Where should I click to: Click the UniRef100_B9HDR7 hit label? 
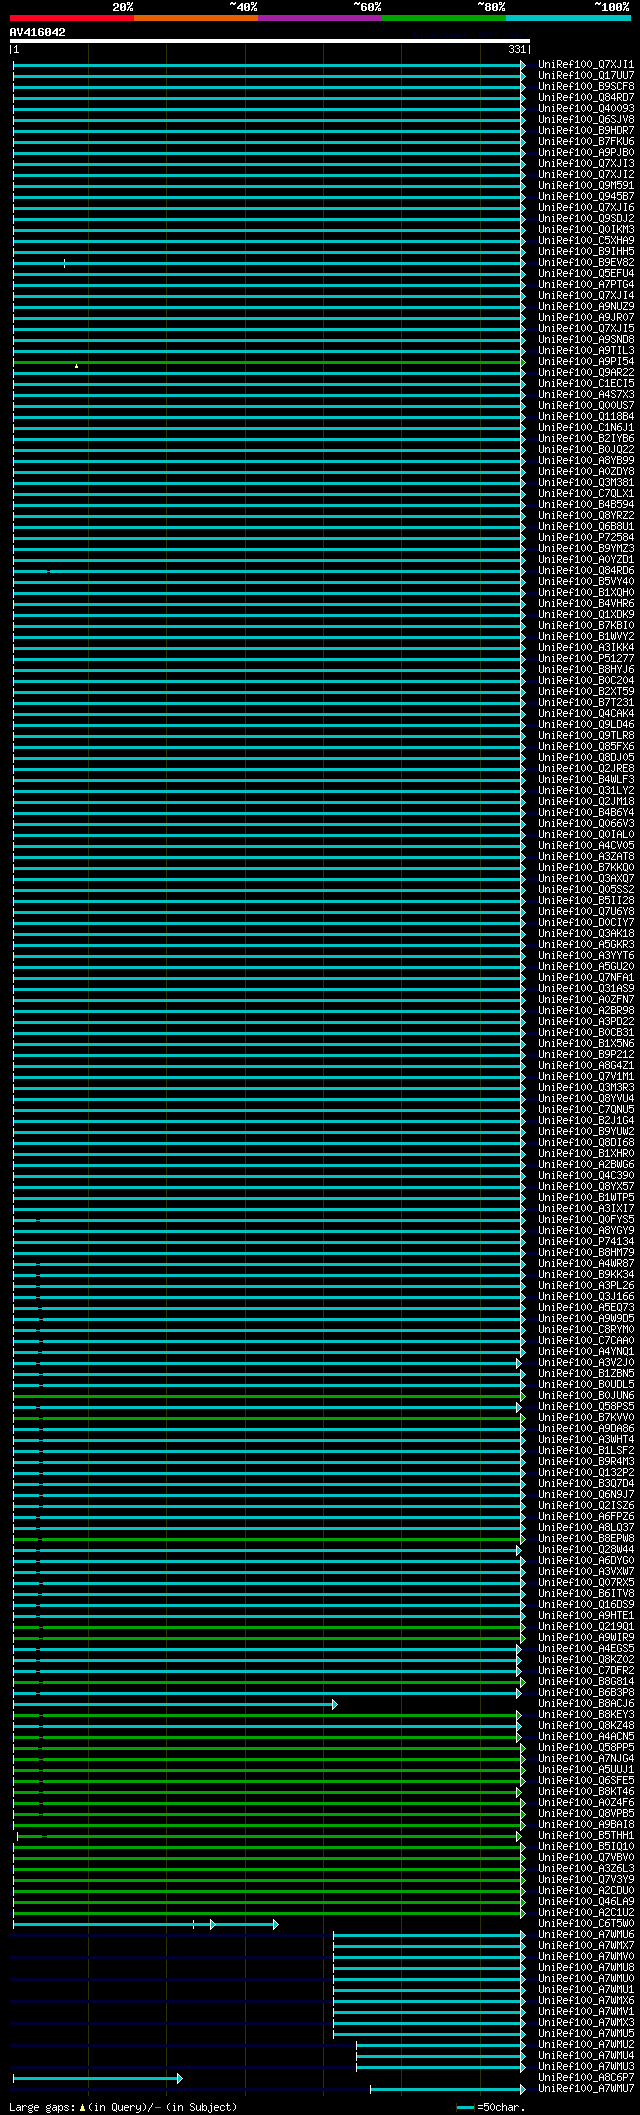point(586,130)
